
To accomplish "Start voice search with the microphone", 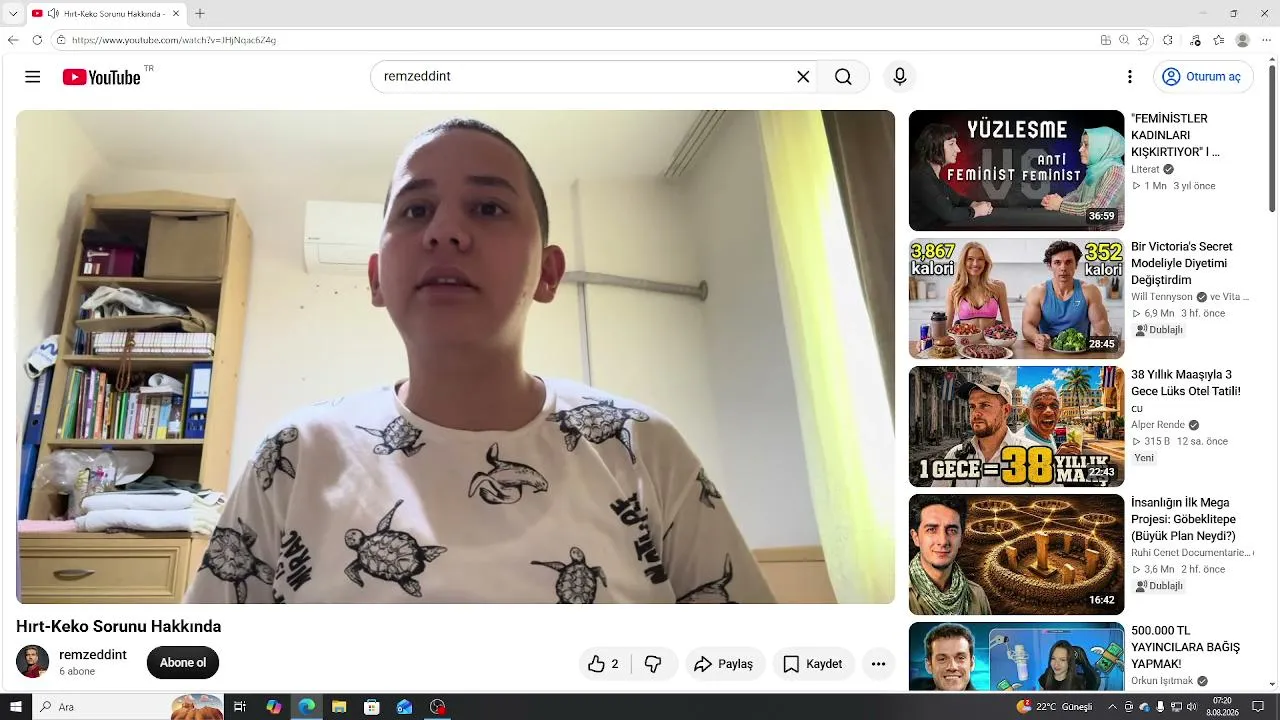I will click(900, 77).
